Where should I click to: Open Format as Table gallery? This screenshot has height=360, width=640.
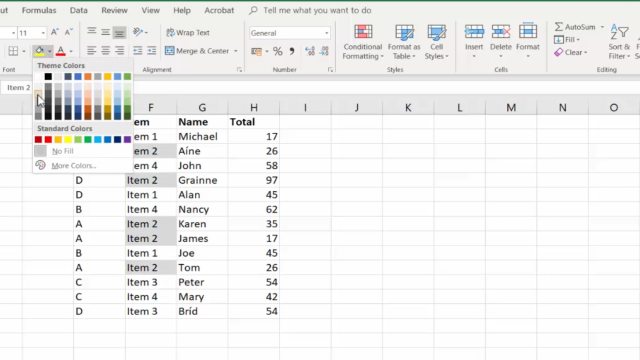click(404, 42)
